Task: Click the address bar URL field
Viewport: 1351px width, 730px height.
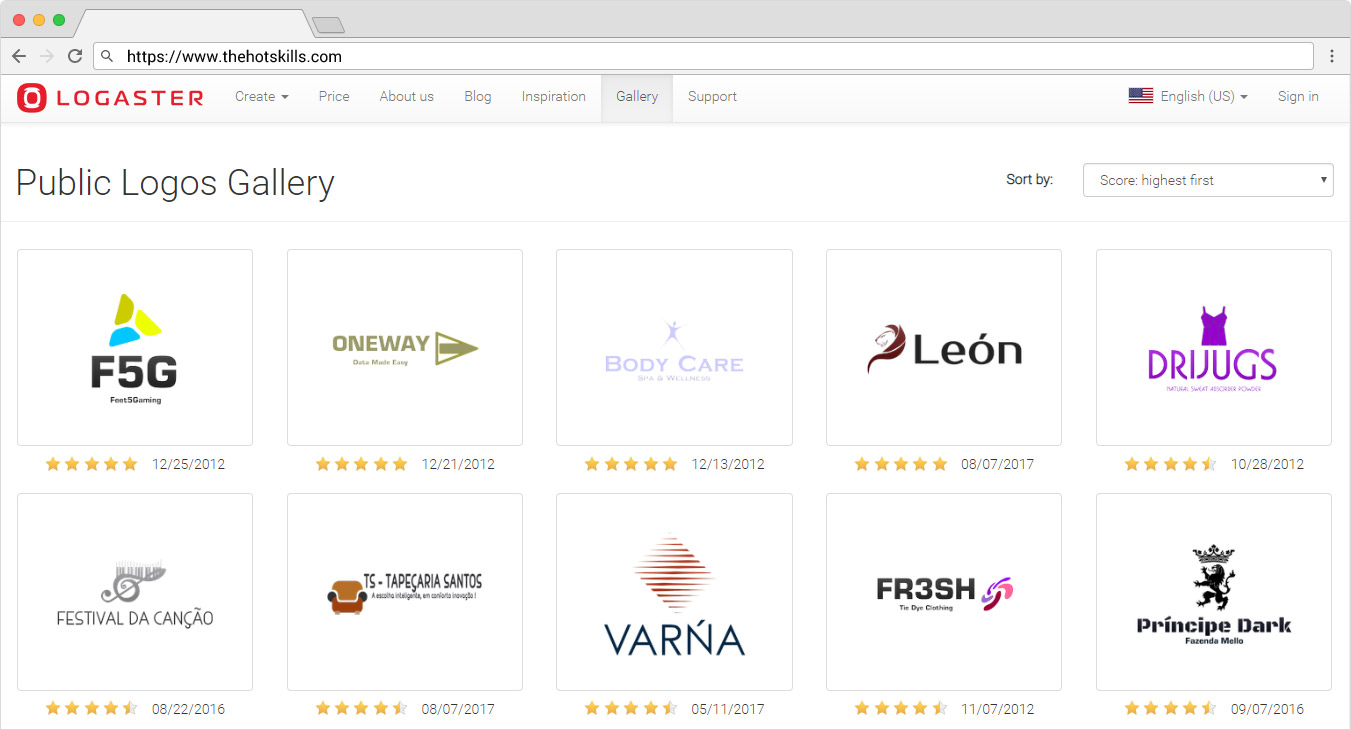Action: click(703, 56)
